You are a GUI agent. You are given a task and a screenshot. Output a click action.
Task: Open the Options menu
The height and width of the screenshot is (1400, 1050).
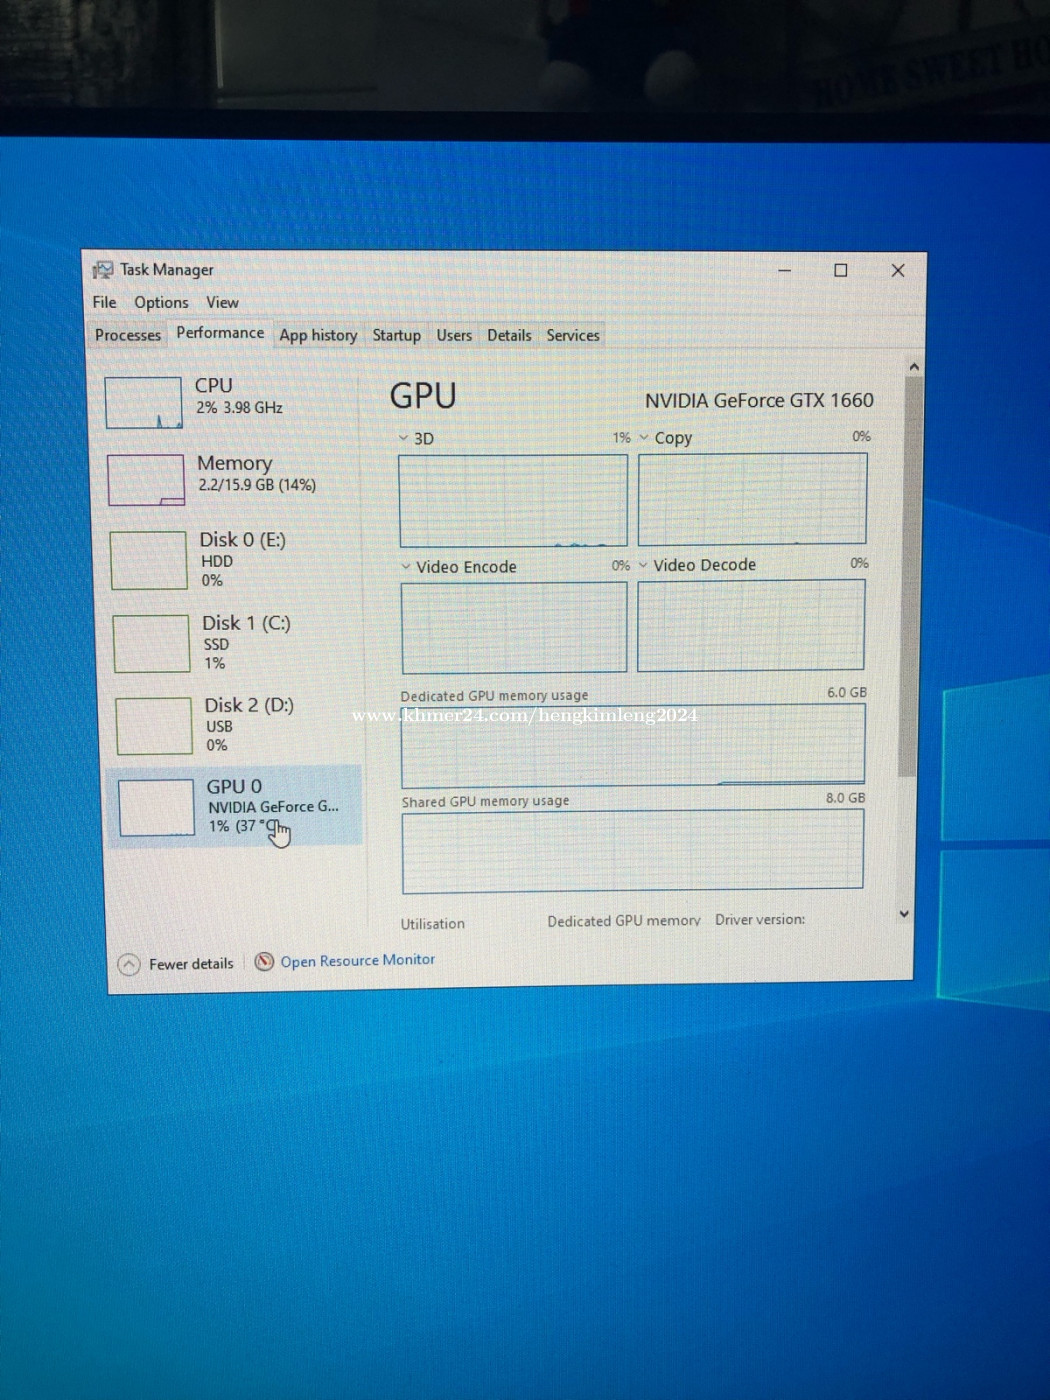pyautogui.click(x=161, y=302)
